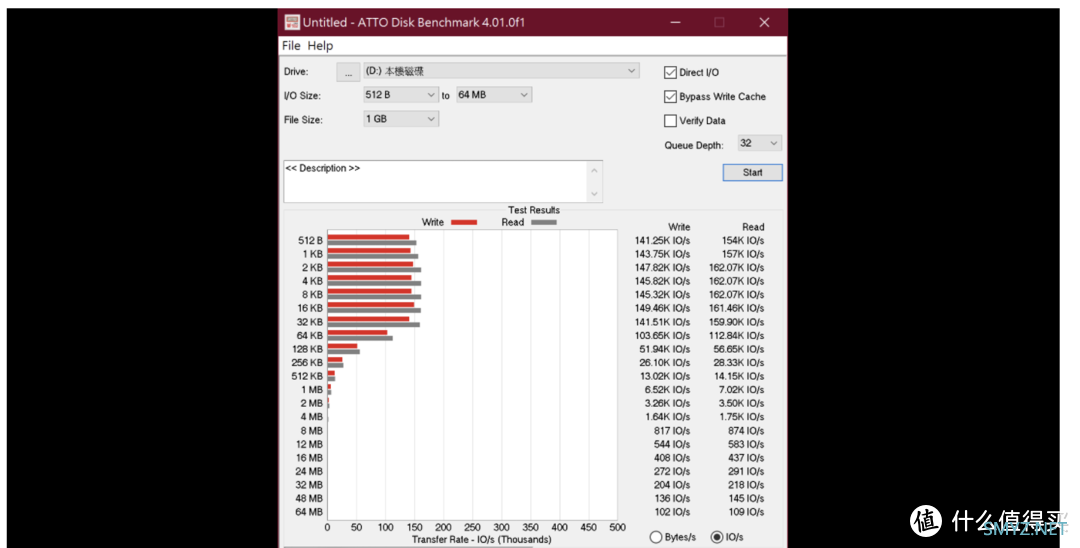Viewport: 1080px width, 548px height.
Task: Open the Queue Depth 32 dropdown
Action: pos(759,143)
